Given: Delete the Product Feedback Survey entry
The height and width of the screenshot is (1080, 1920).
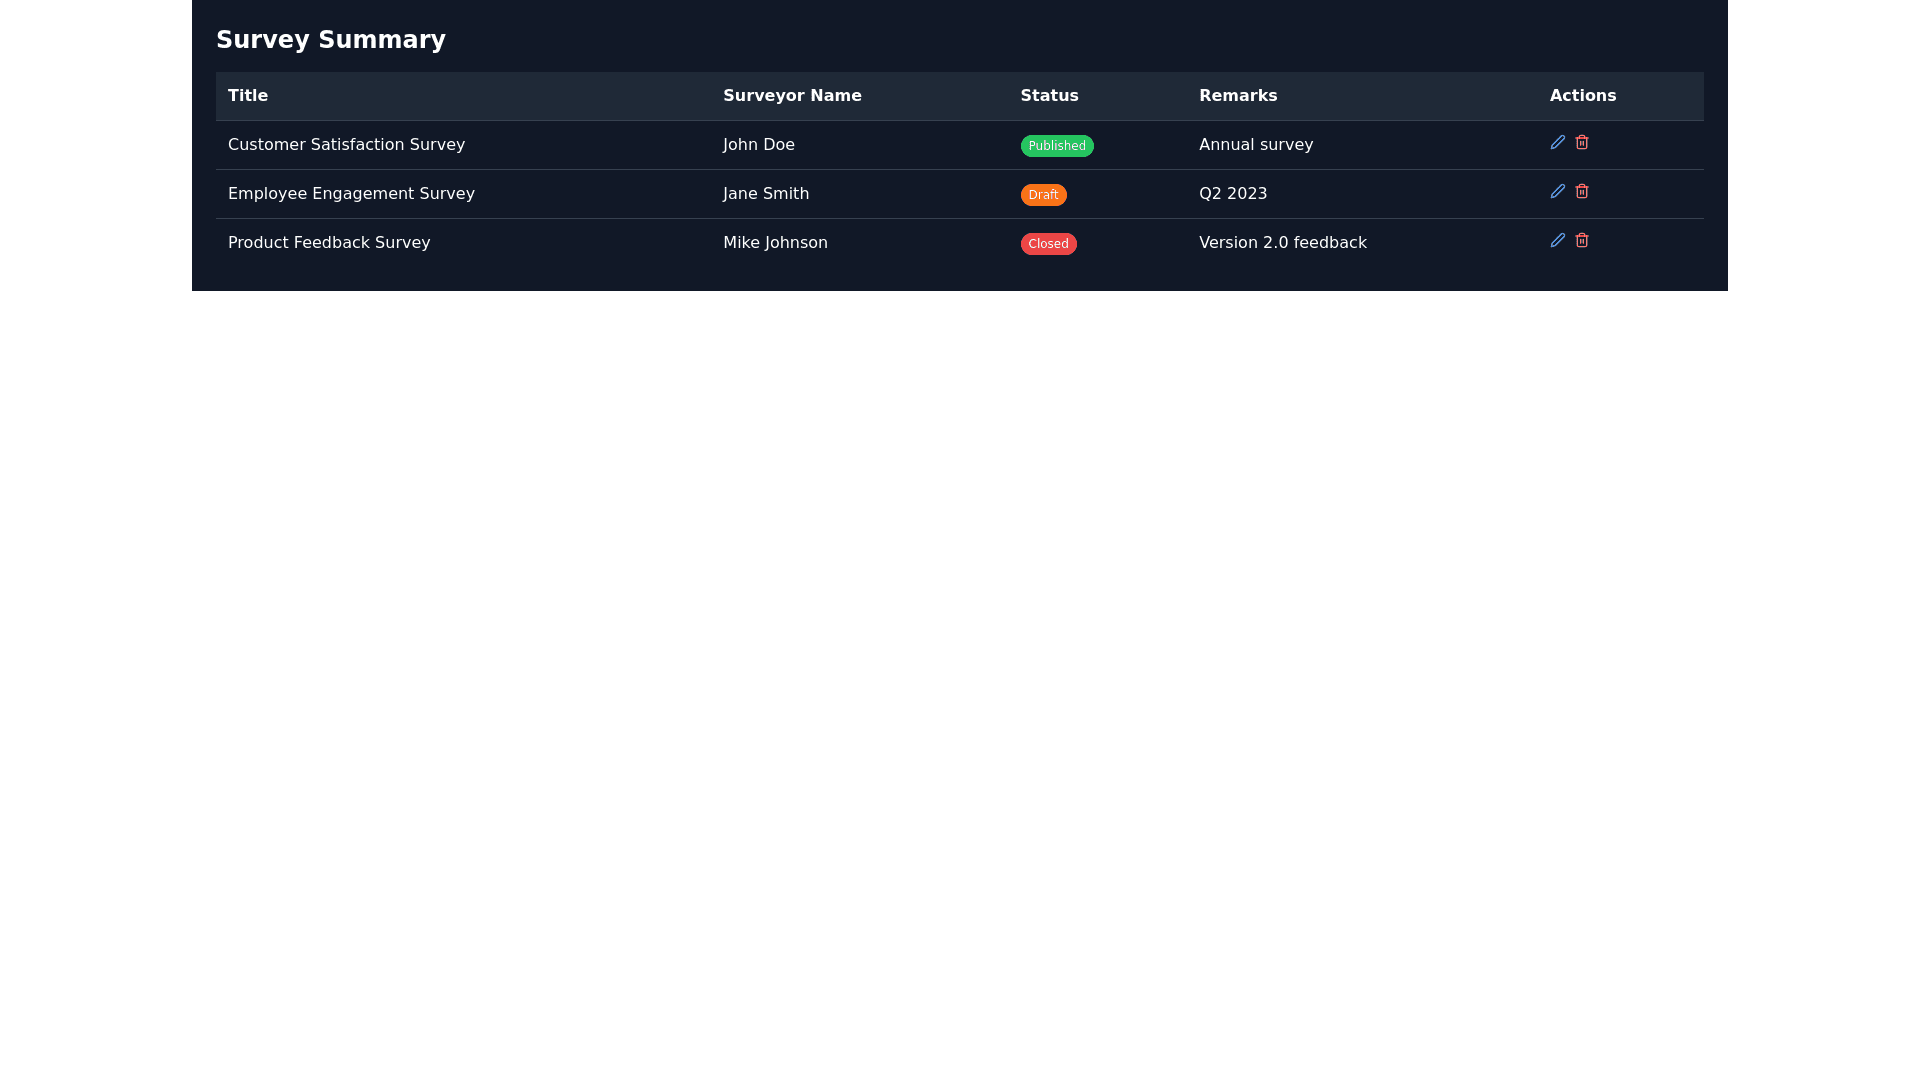Looking at the screenshot, I should 1581,240.
